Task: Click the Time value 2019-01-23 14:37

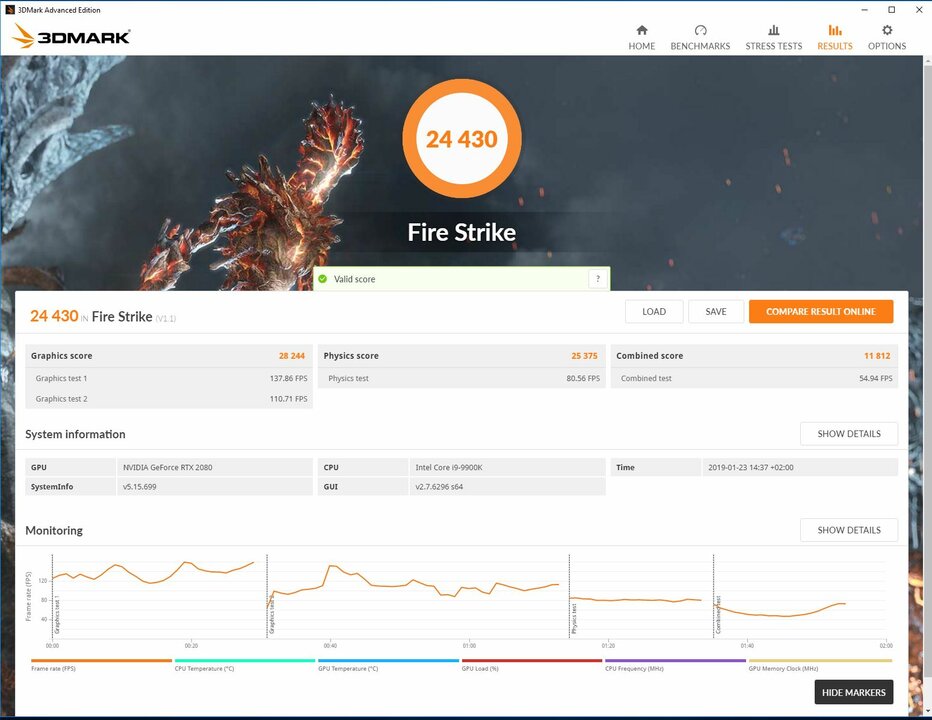Action: pyautogui.click(x=751, y=467)
